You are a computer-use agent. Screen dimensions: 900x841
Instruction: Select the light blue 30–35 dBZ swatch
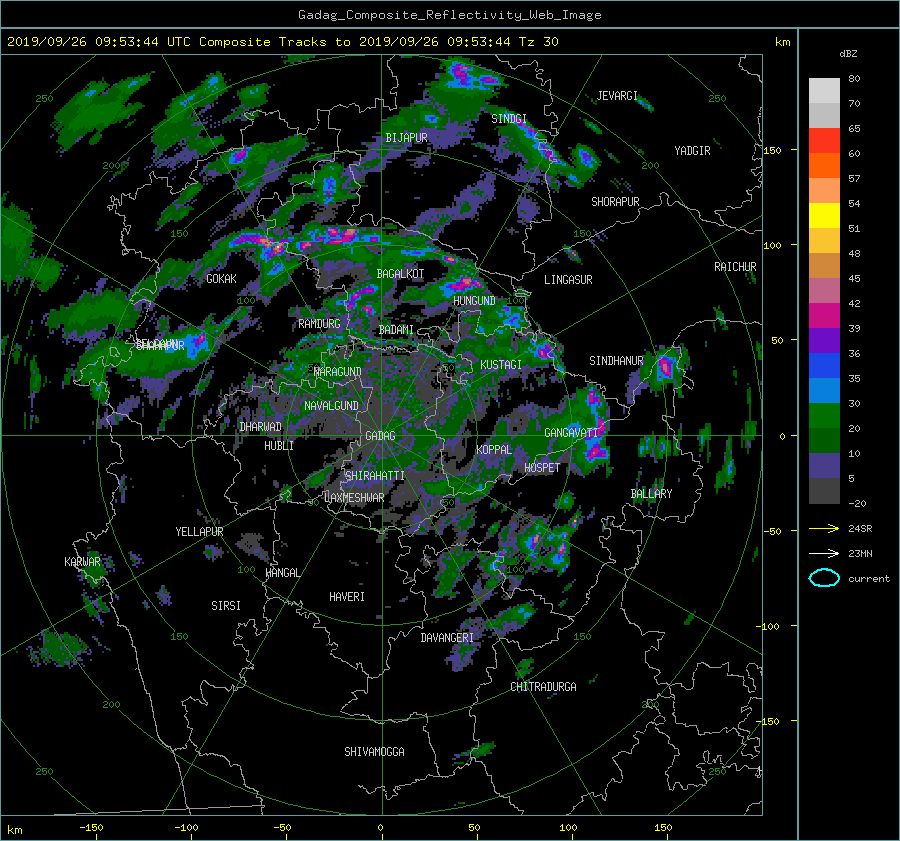(824, 391)
